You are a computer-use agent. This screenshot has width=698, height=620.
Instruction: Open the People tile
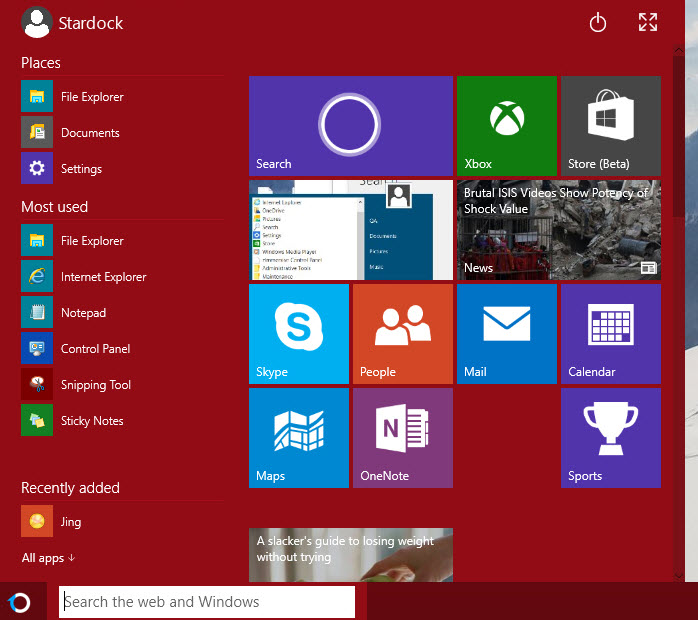tap(403, 334)
